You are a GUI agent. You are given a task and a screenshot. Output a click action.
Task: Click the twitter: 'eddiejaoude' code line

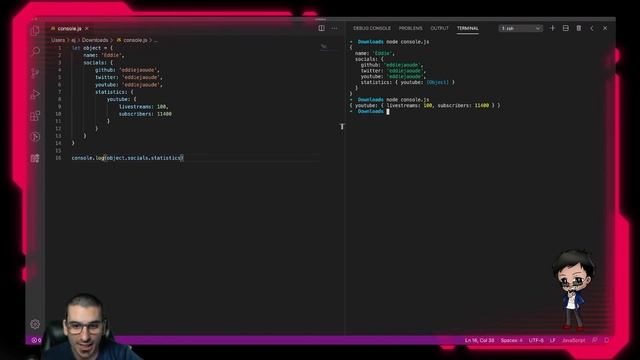point(129,77)
